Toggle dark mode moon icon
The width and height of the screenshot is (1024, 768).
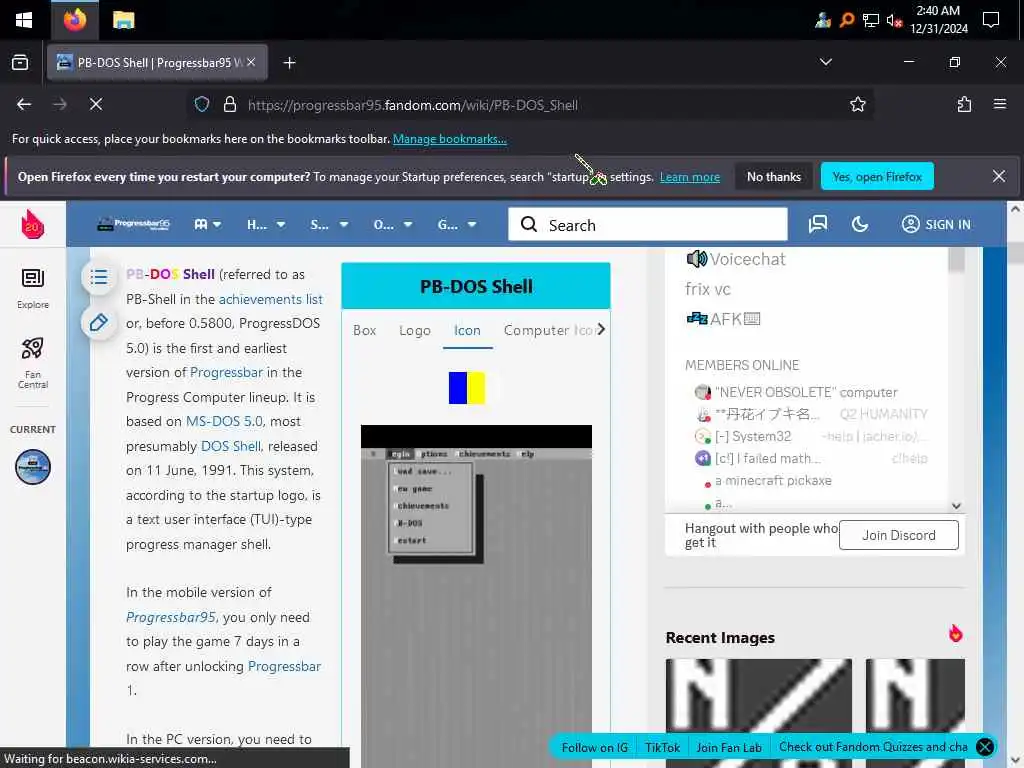click(860, 225)
